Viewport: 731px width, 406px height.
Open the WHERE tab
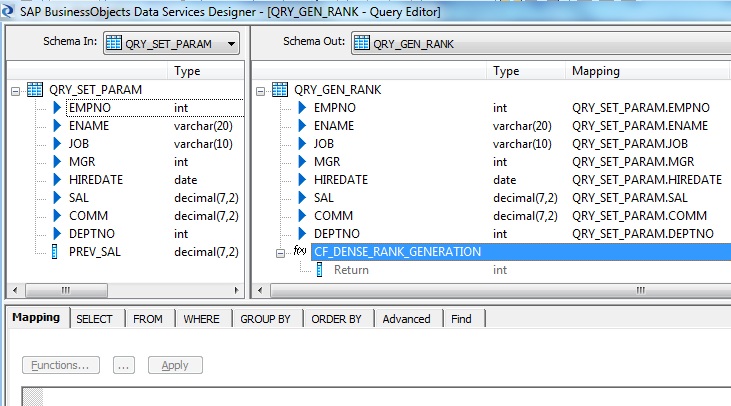(201, 319)
